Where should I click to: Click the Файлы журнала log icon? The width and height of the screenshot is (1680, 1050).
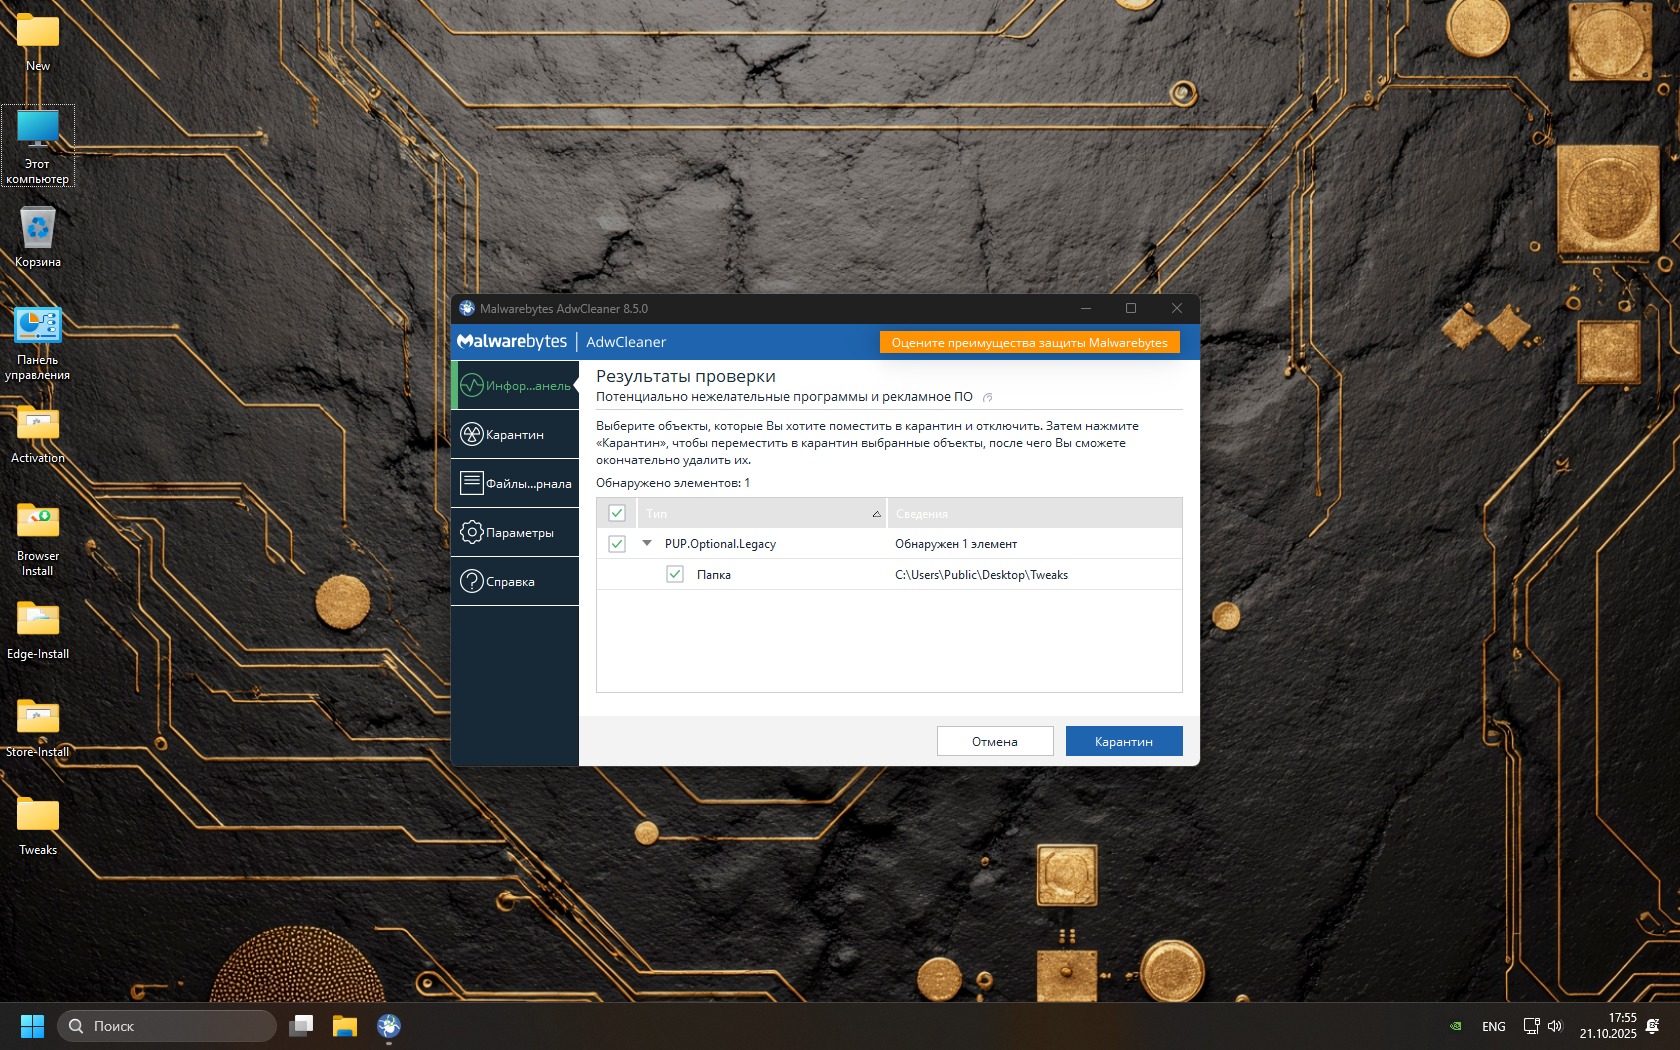(x=472, y=483)
